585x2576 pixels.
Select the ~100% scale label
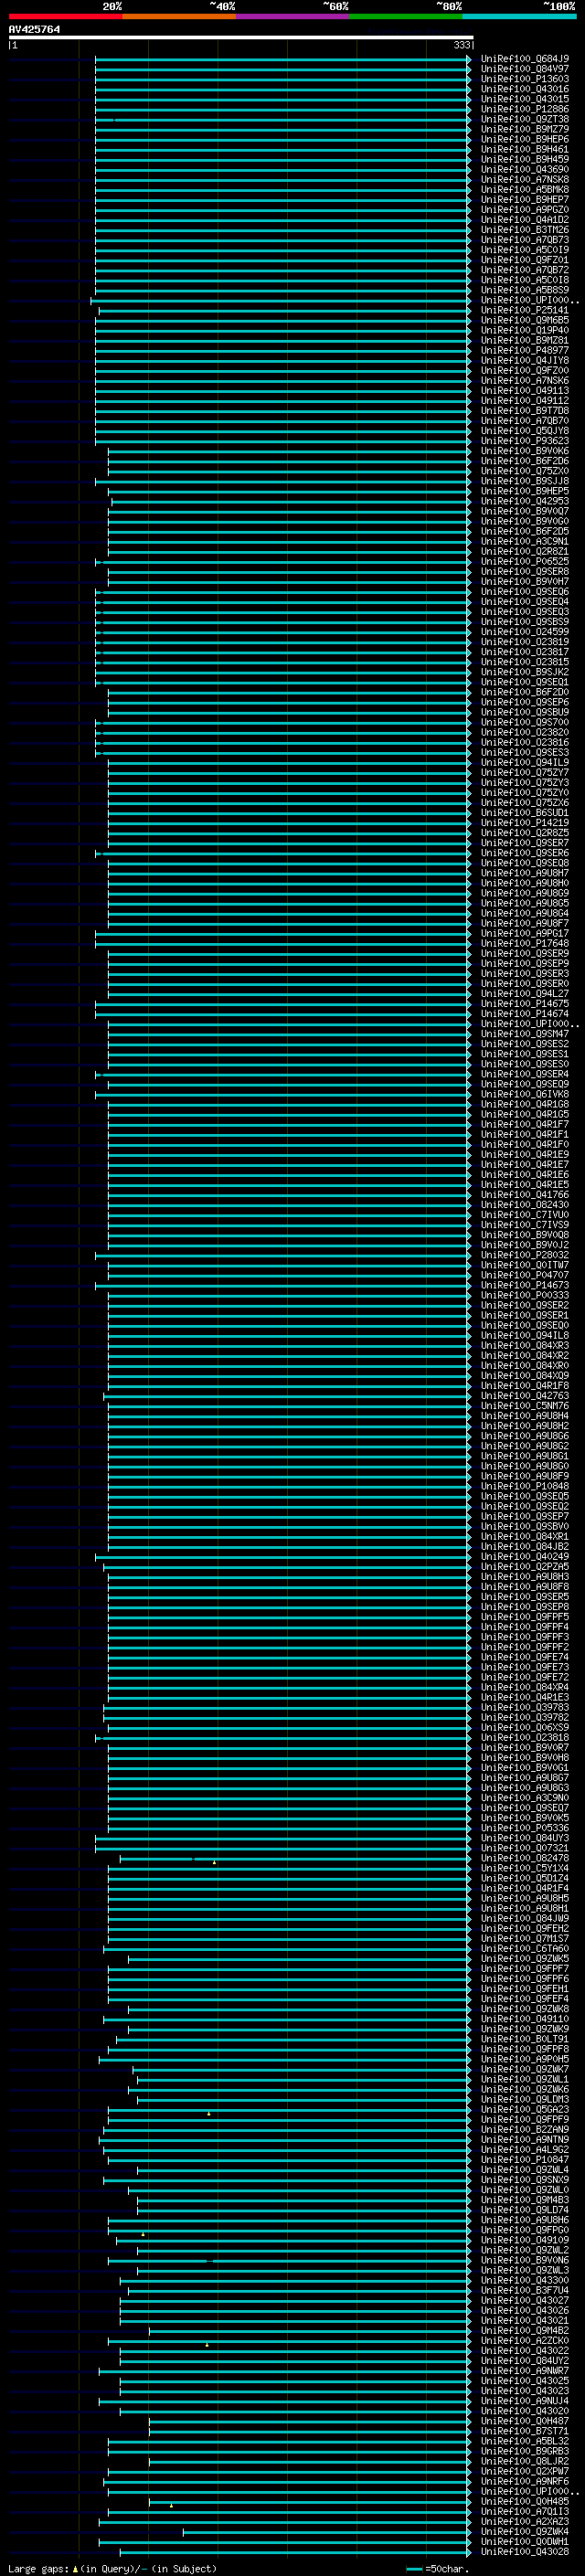(559, 6)
